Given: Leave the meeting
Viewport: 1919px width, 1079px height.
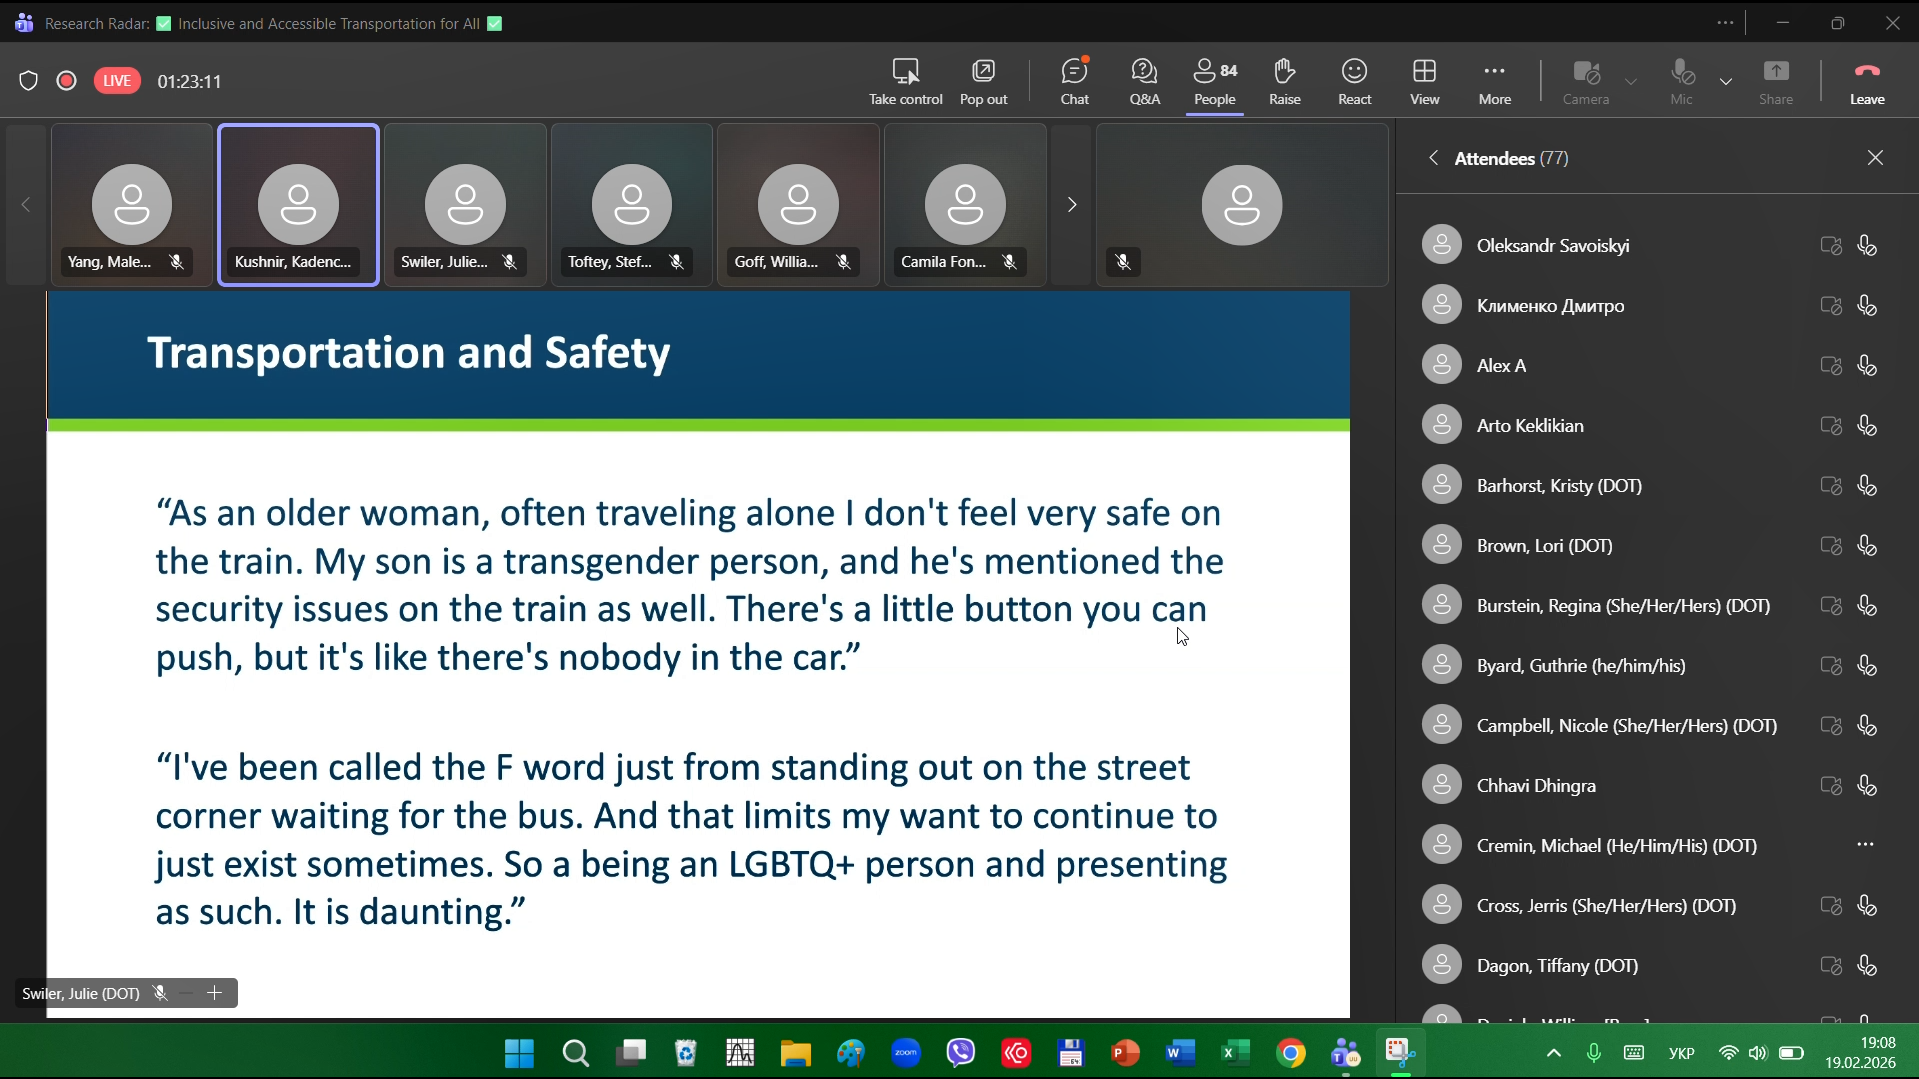Looking at the screenshot, I should (x=1866, y=81).
